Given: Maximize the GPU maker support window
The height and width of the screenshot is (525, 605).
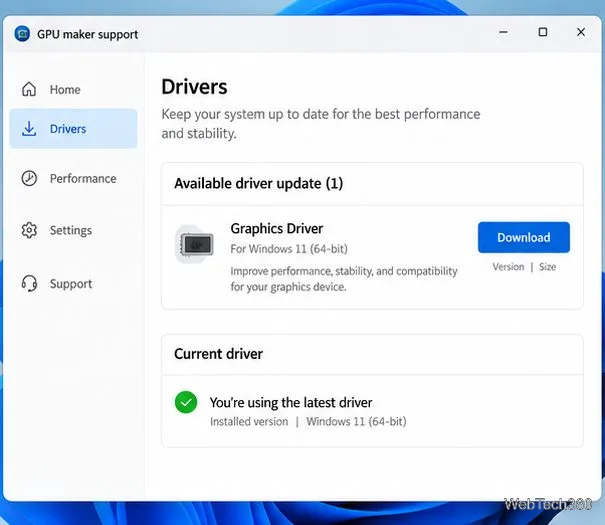Looking at the screenshot, I should click(542, 32).
